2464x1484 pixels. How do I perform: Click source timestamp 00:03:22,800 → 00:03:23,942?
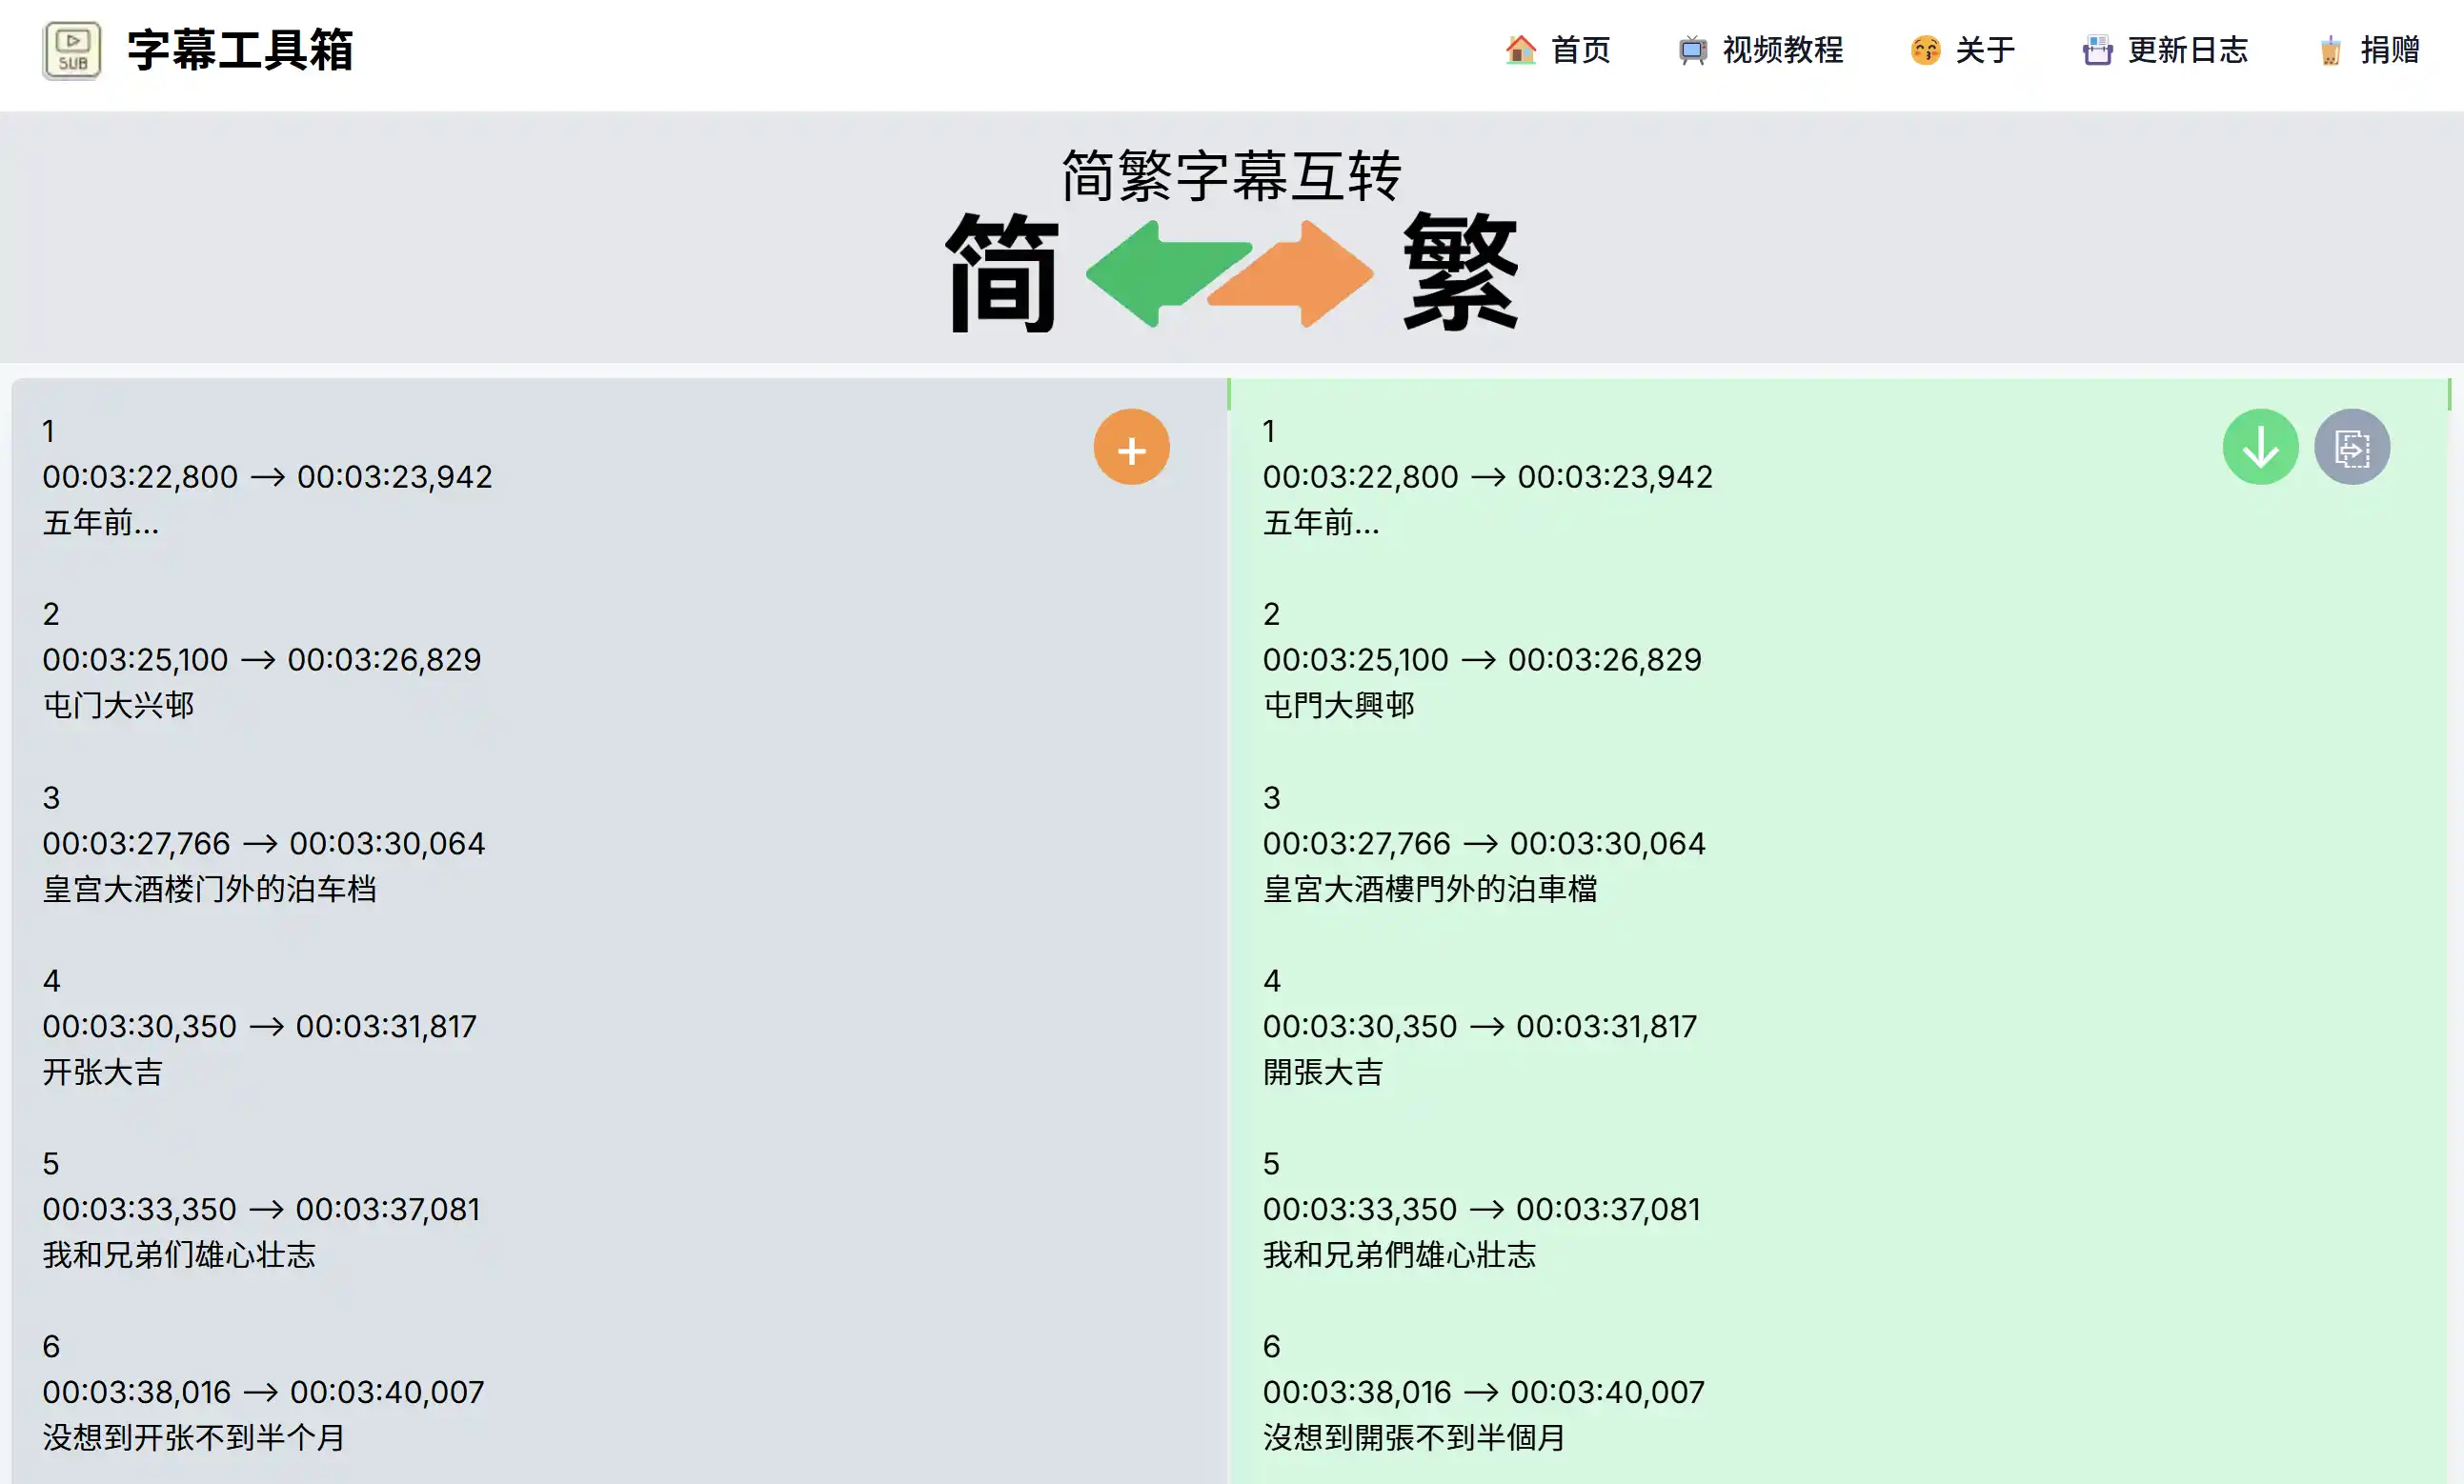pyautogui.click(x=267, y=477)
